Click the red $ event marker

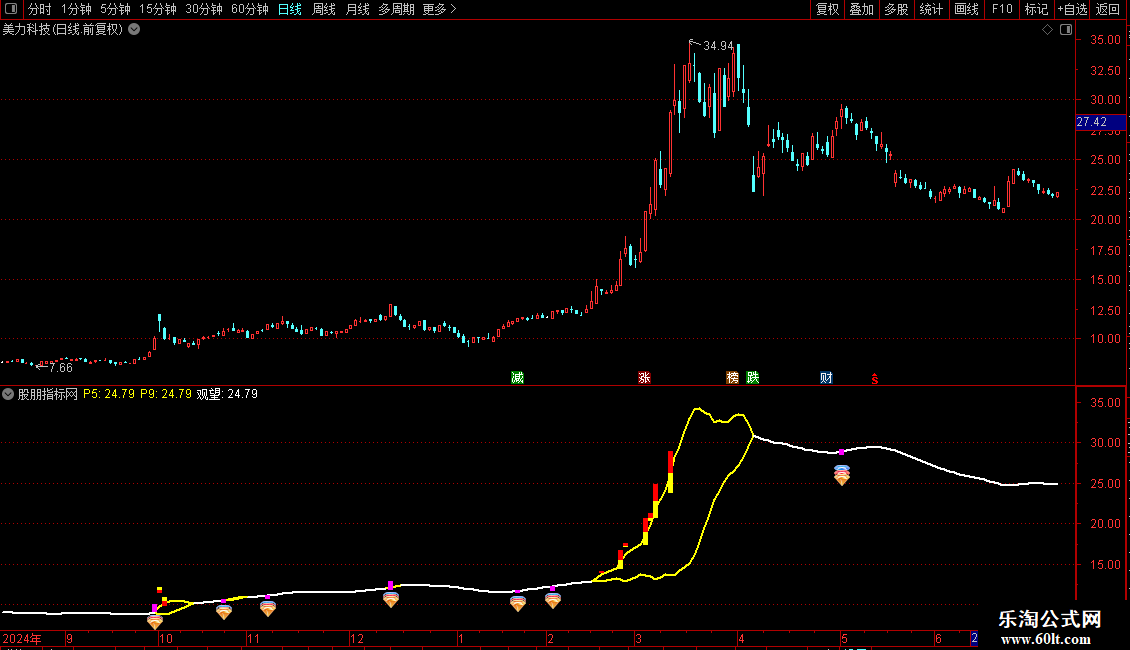click(x=875, y=379)
